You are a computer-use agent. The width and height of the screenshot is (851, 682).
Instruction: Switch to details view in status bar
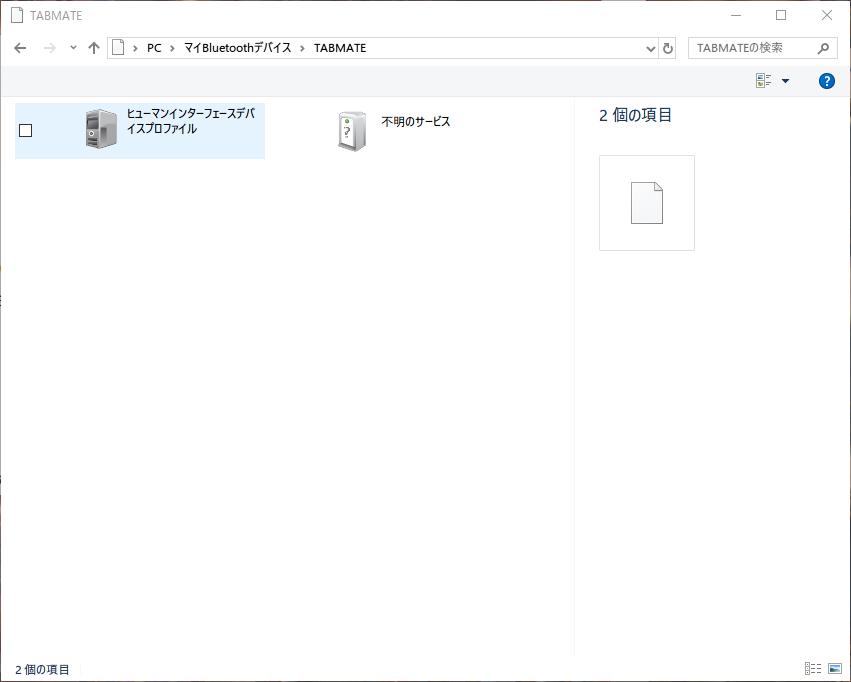[x=812, y=668]
